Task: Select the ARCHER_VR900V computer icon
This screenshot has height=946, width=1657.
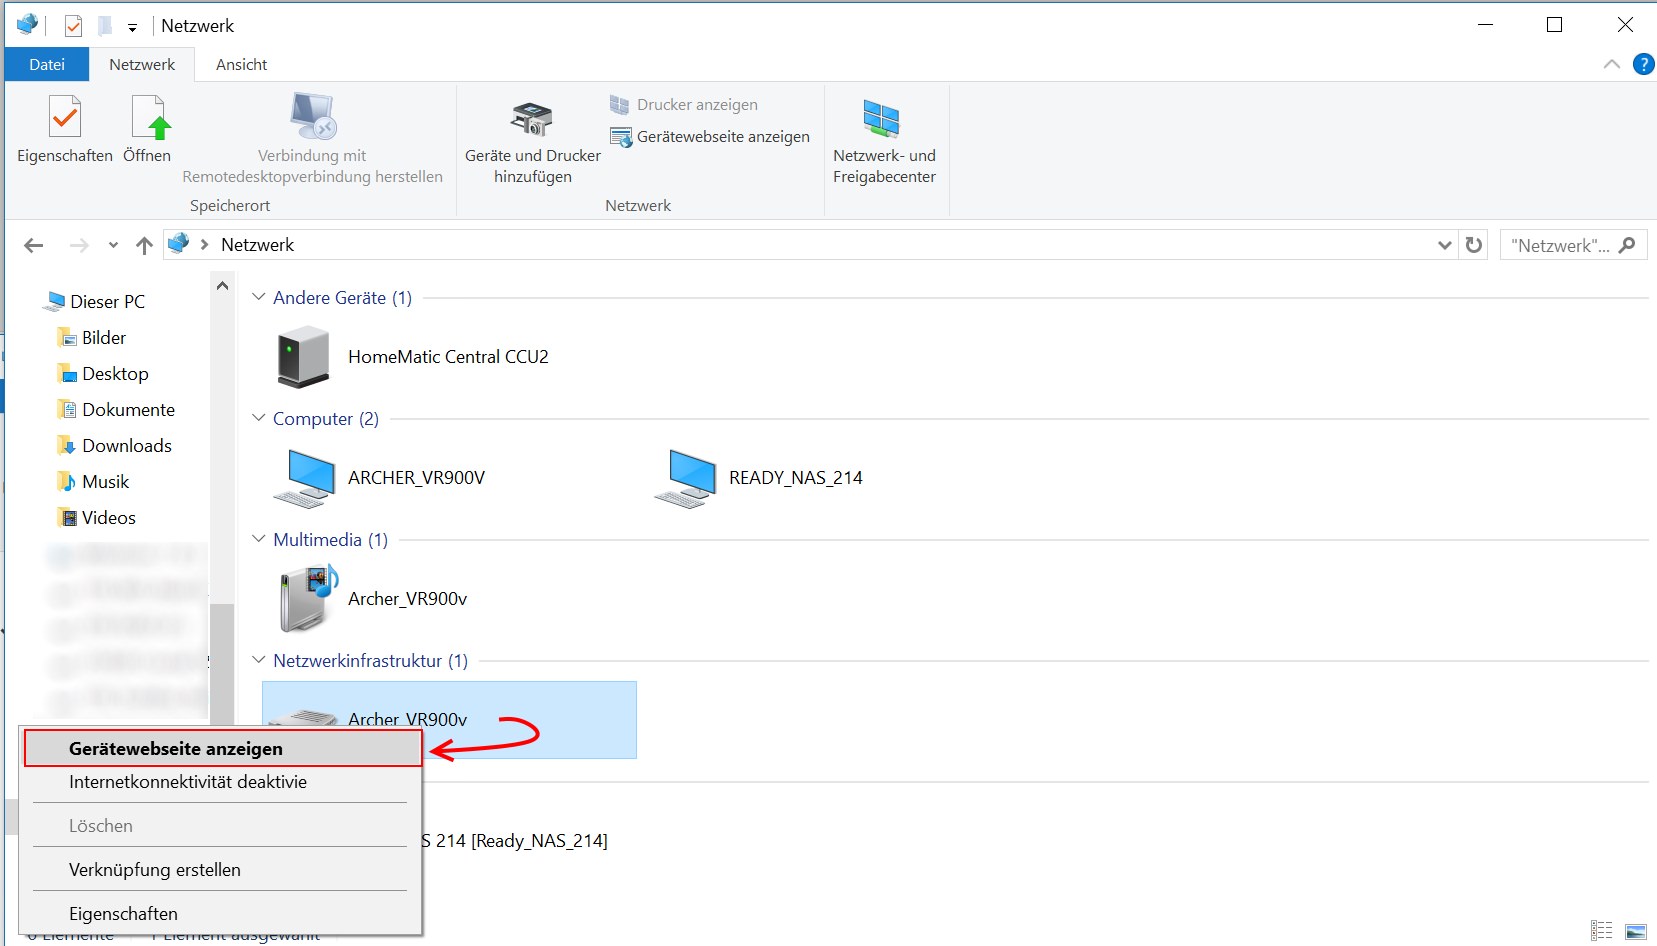Action: pos(304,478)
